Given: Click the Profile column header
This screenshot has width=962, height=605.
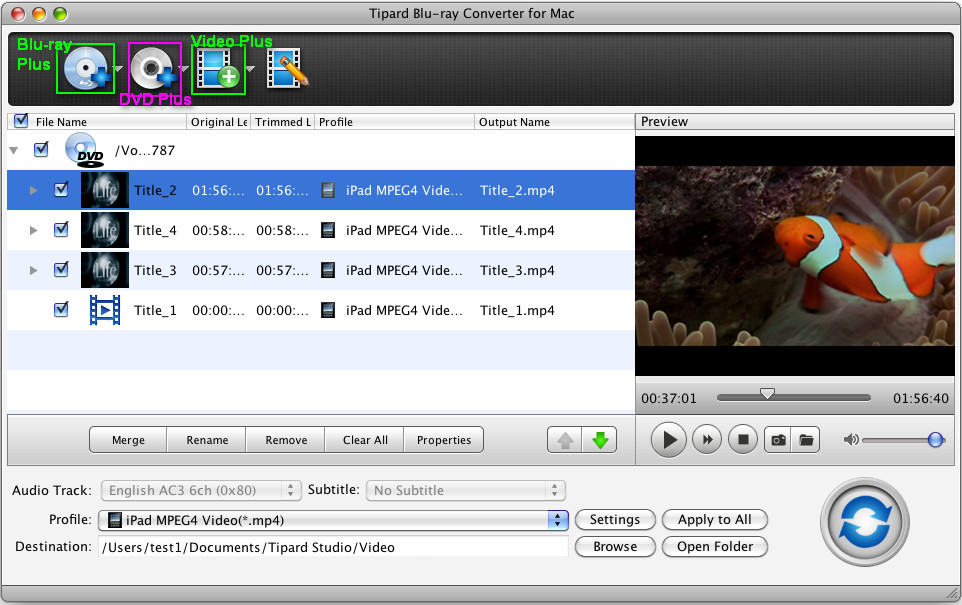Looking at the screenshot, I should [394, 121].
